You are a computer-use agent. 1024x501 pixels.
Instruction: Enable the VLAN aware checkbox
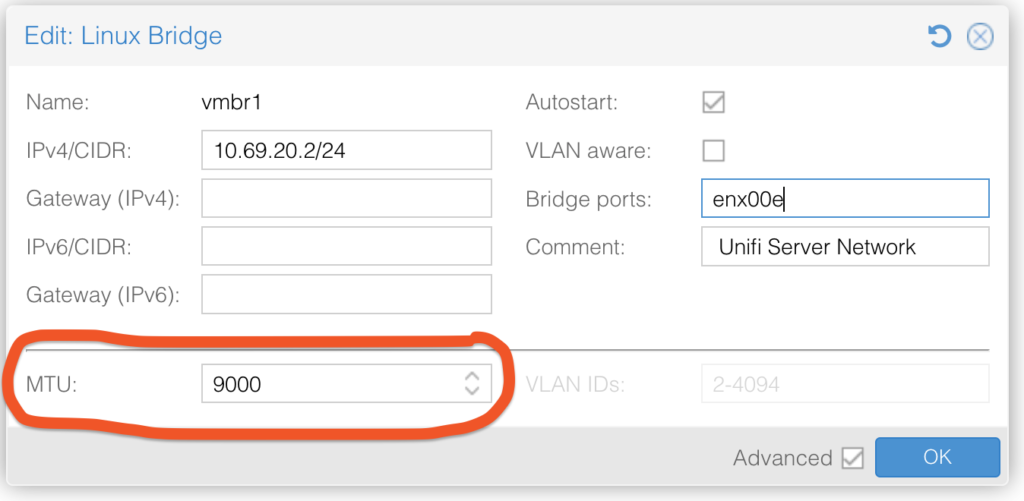point(714,151)
